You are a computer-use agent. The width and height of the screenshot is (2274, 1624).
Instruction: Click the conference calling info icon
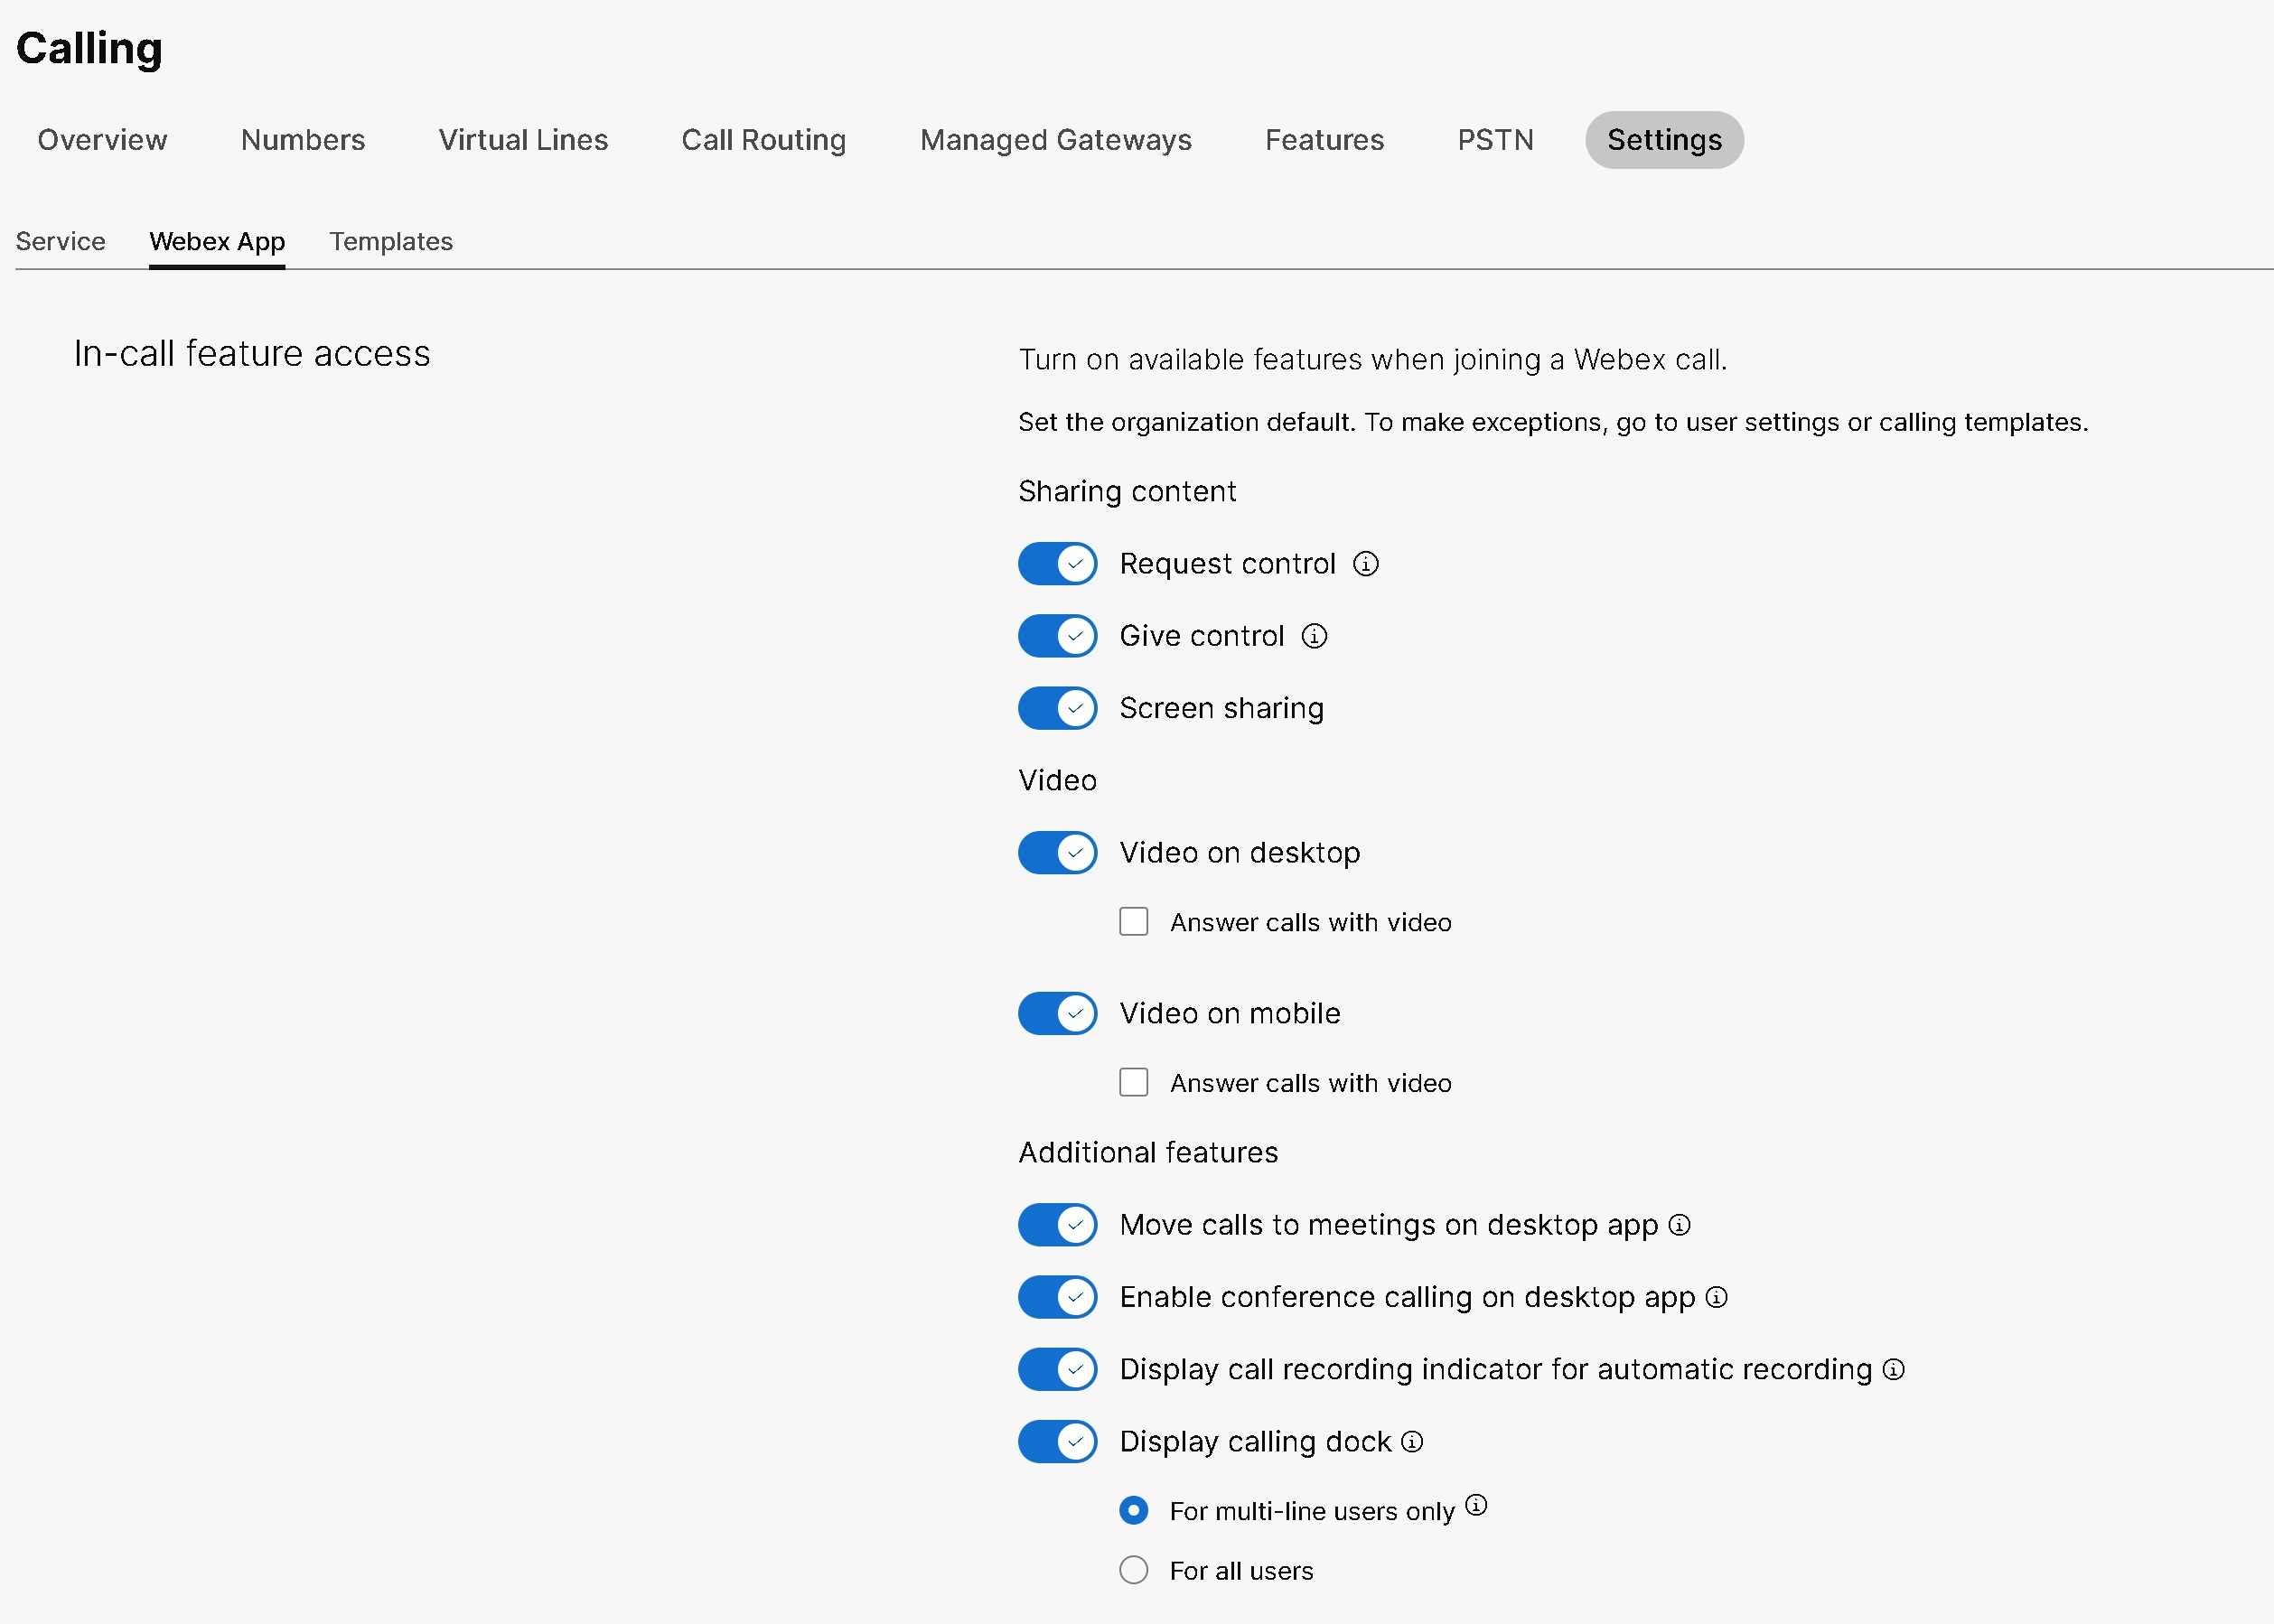(x=1717, y=1297)
